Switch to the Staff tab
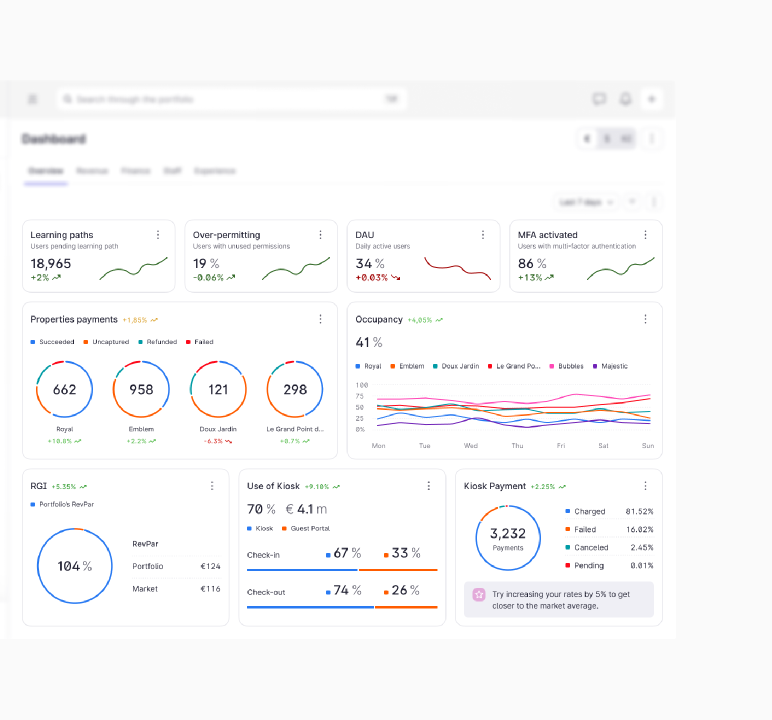Viewport: 772px width, 720px height. point(172,171)
